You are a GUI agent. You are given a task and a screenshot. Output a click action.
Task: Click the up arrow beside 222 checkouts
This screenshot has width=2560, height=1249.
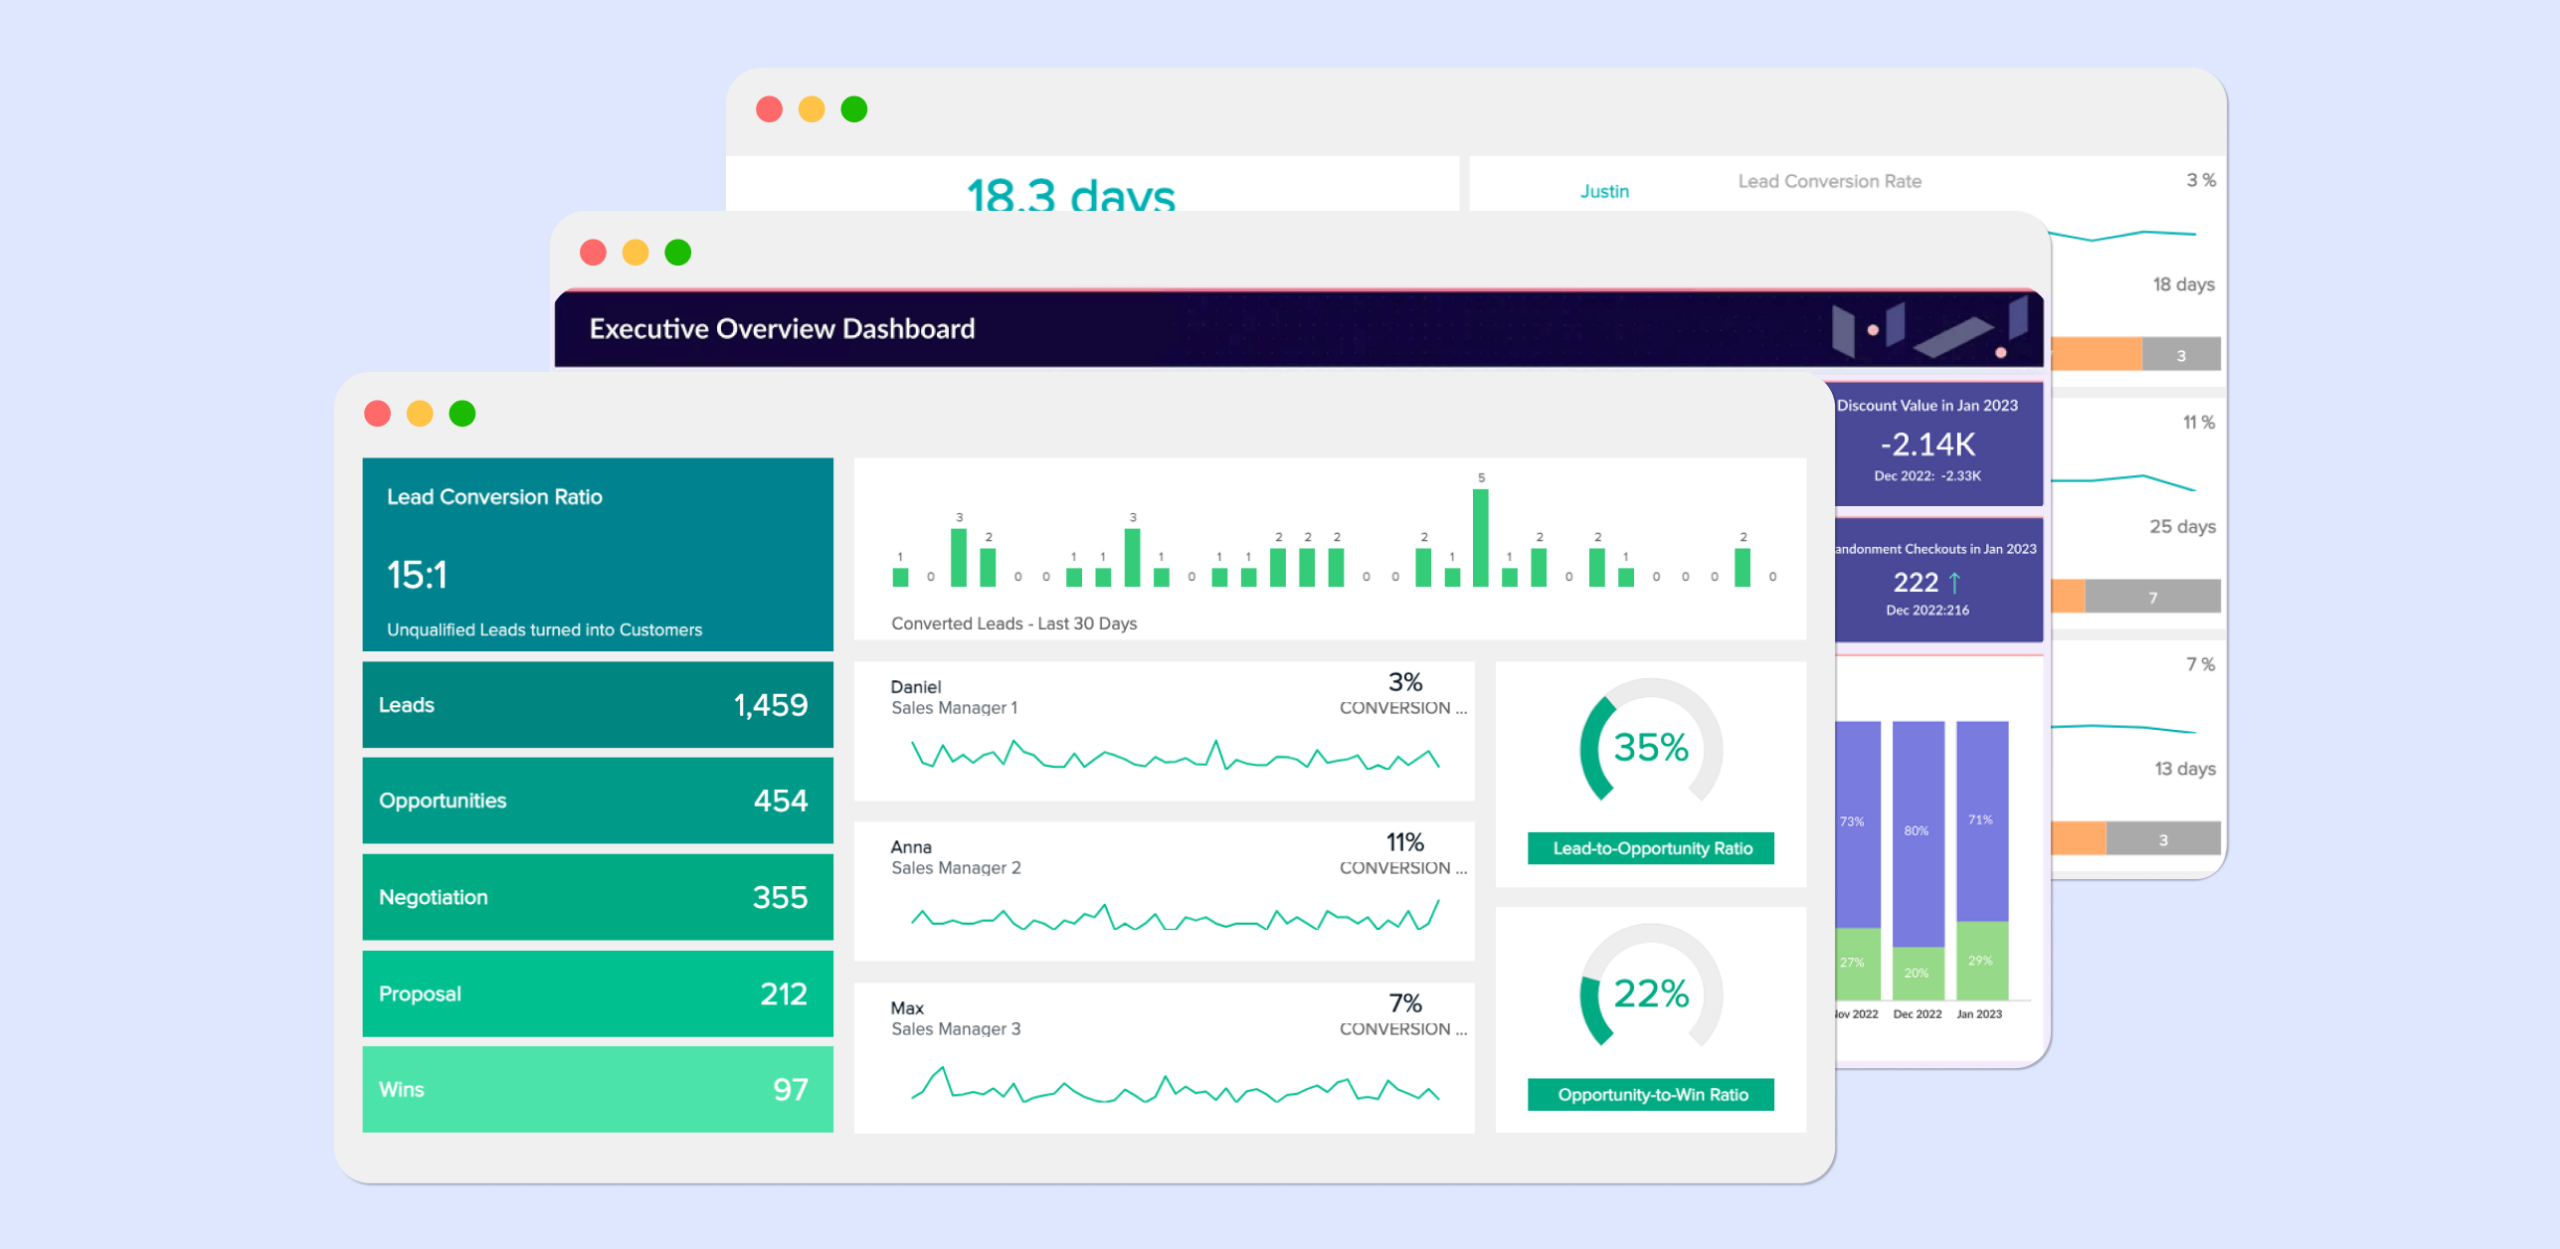point(1955,582)
